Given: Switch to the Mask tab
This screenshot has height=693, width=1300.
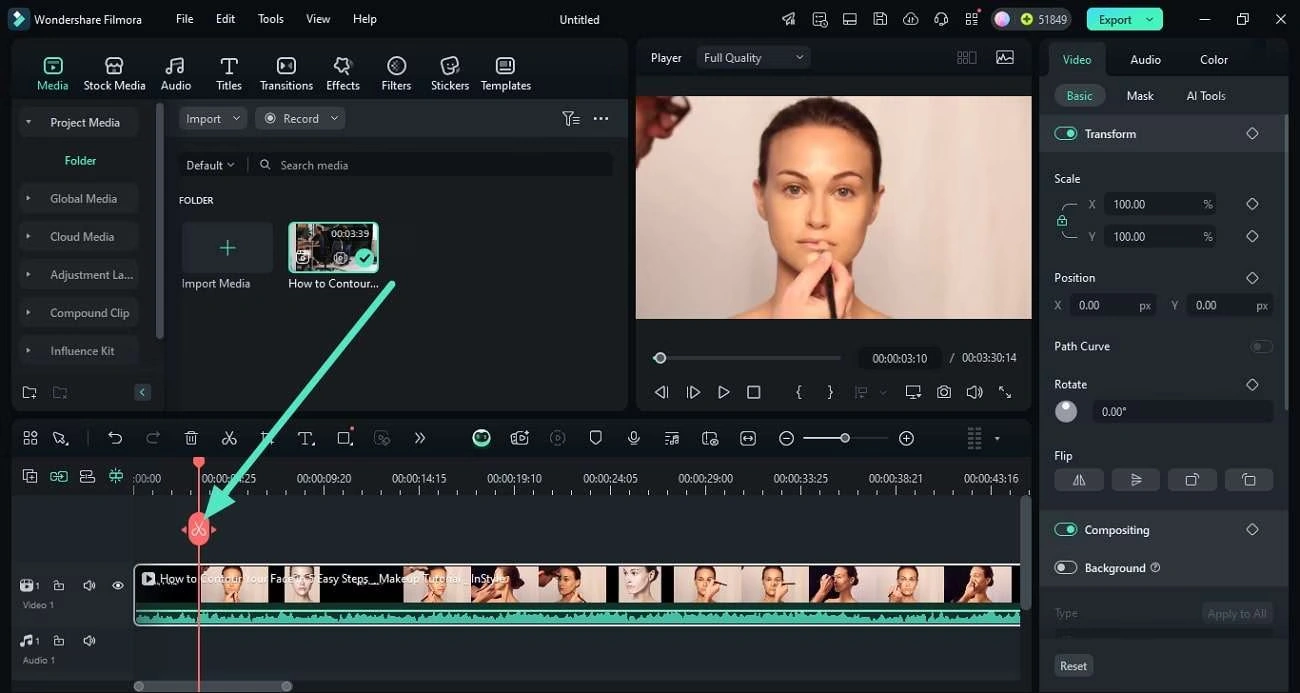Looking at the screenshot, I should [1140, 96].
